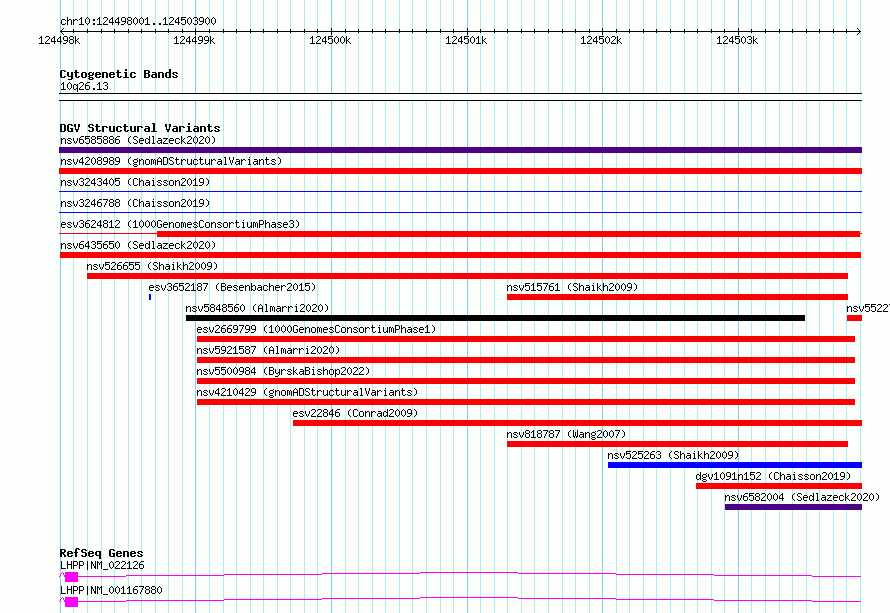Open nsv4210429 (gnomADStructuralVariants) label

coord(307,392)
